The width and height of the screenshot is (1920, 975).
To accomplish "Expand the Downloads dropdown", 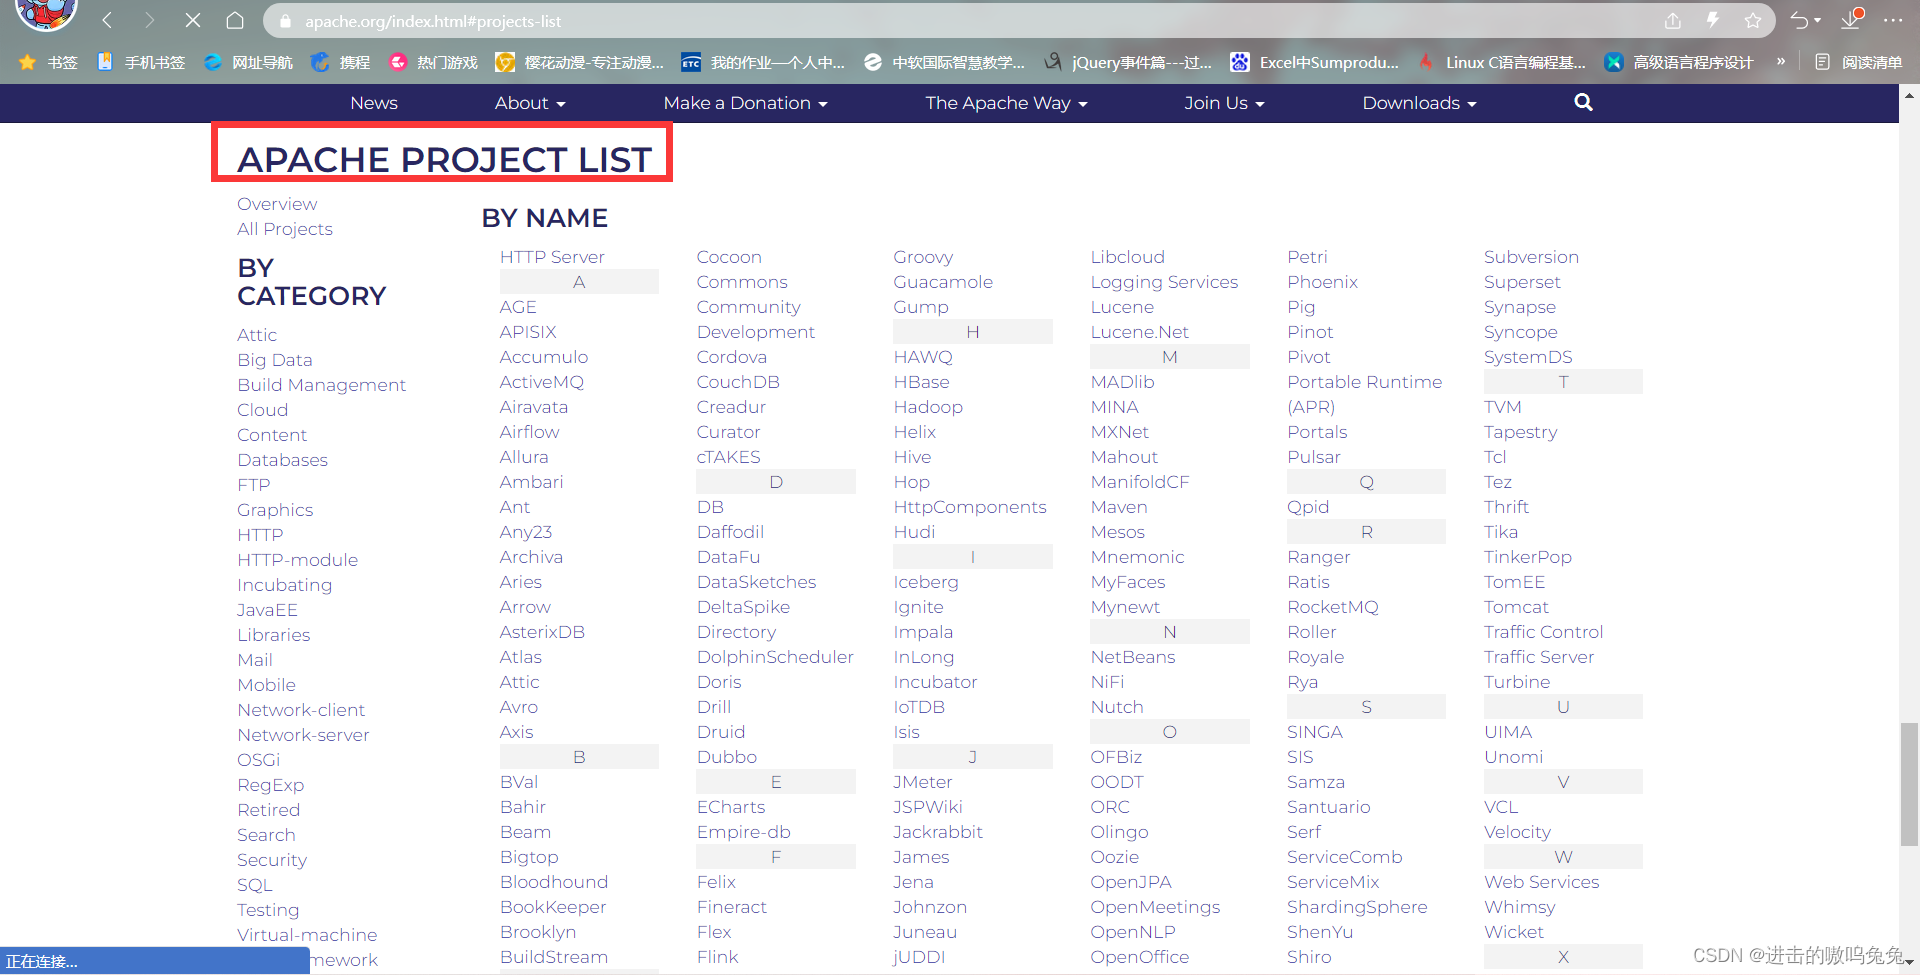I will [1419, 103].
